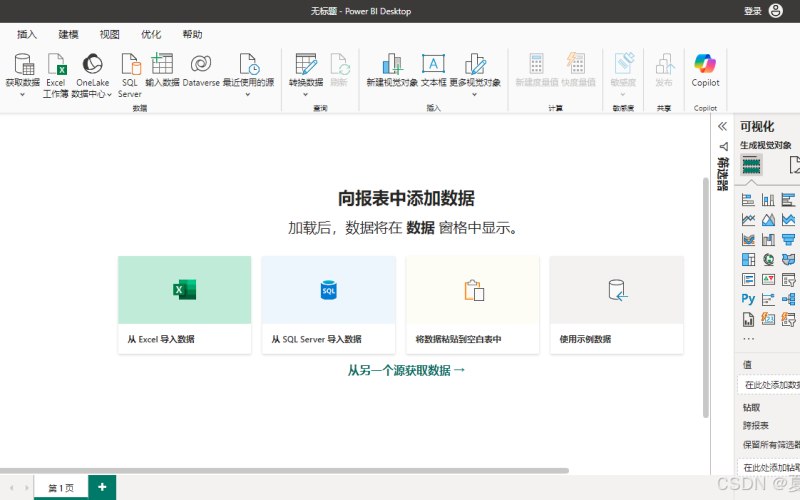The image size is (800, 500).
Task: Select key influencers visual icon
Action: point(768,299)
